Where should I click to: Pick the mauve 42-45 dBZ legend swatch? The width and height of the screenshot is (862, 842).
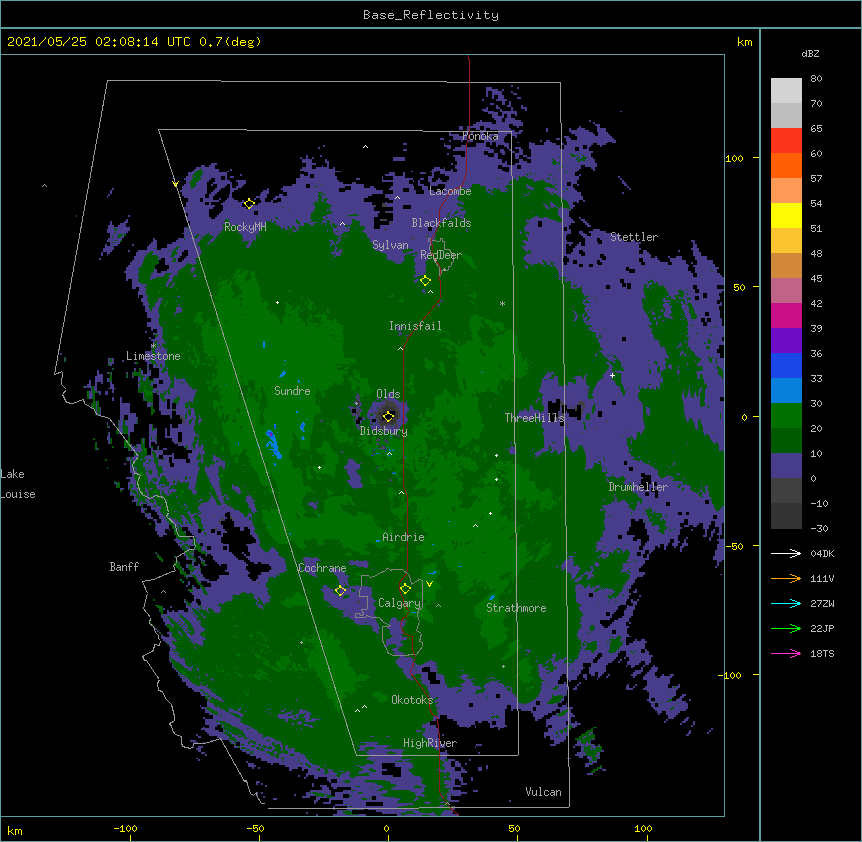(786, 291)
